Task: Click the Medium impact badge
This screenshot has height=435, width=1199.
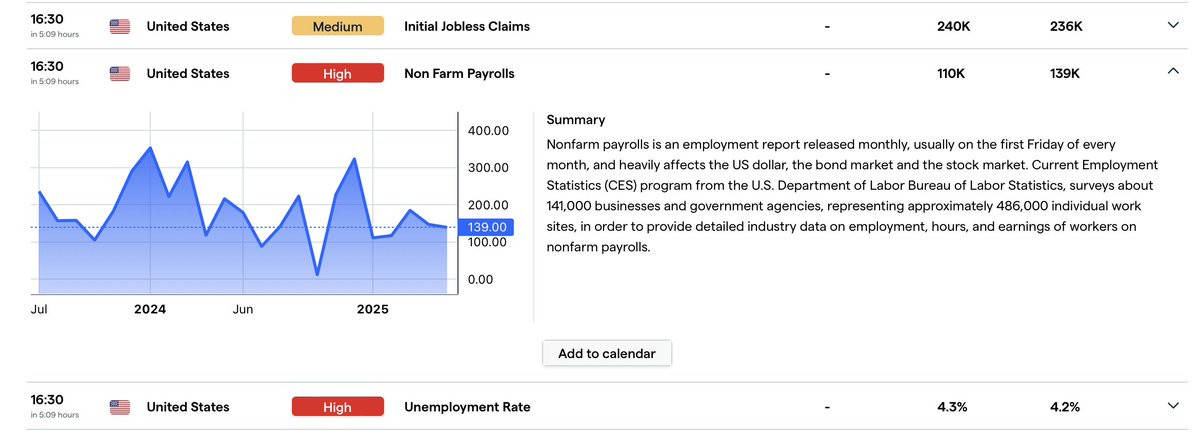Action: pyautogui.click(x=337, y=26)
